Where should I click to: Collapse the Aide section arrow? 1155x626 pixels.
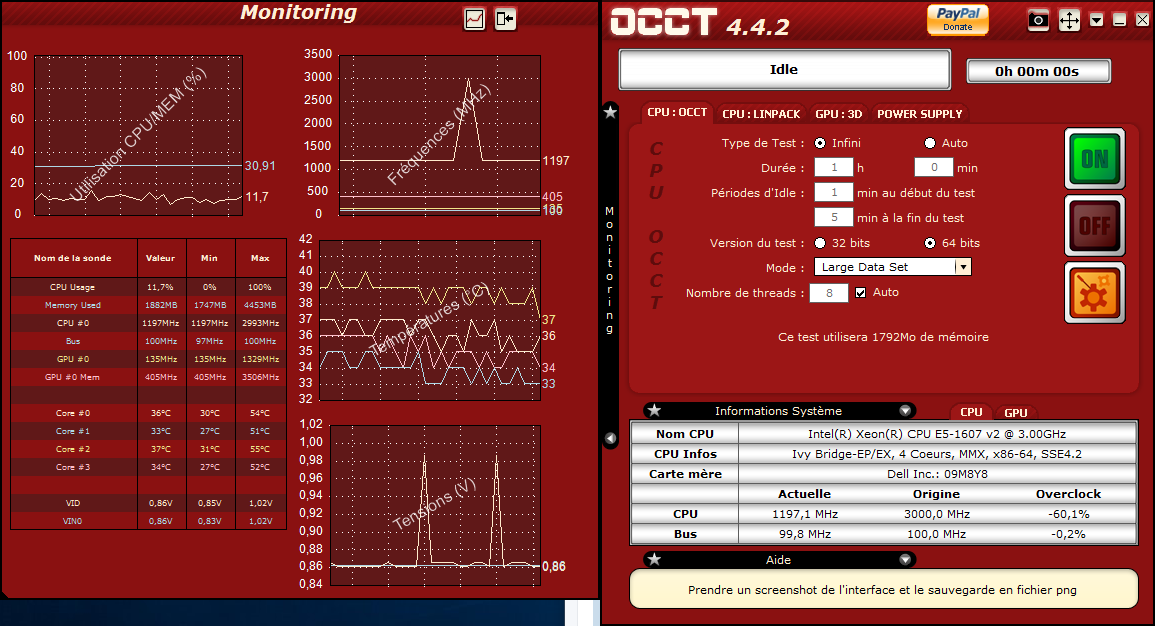click(x=906, y=560)
